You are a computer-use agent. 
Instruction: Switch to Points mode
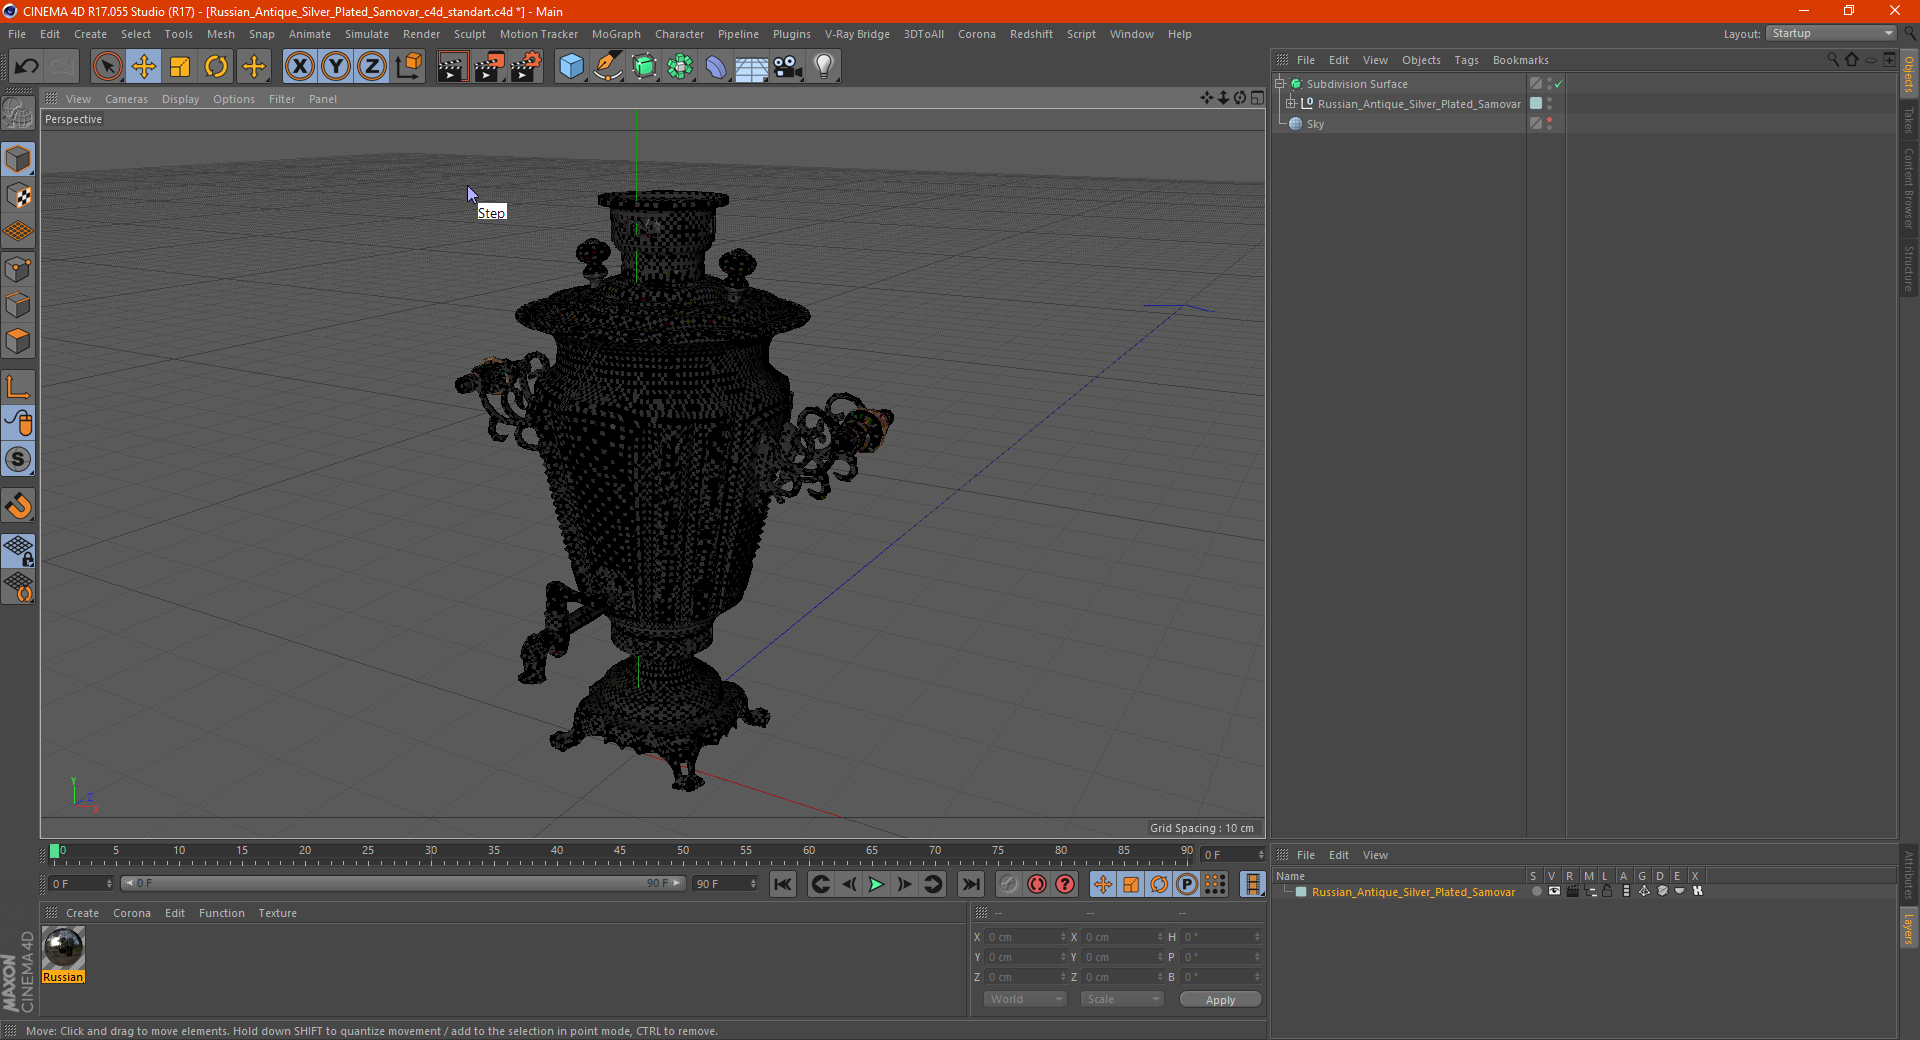(x=18, y=269)
